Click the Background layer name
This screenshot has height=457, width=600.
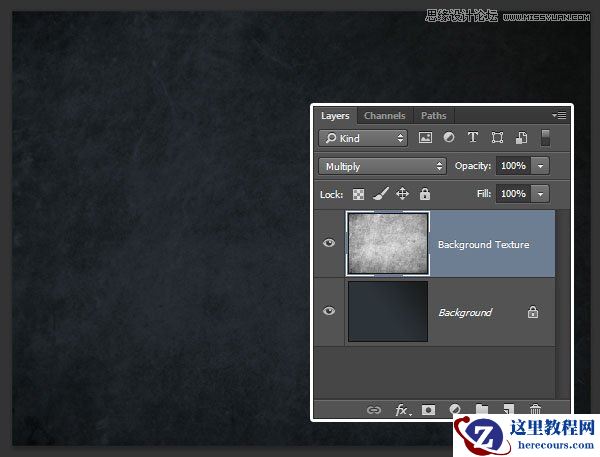coord(465,313)
